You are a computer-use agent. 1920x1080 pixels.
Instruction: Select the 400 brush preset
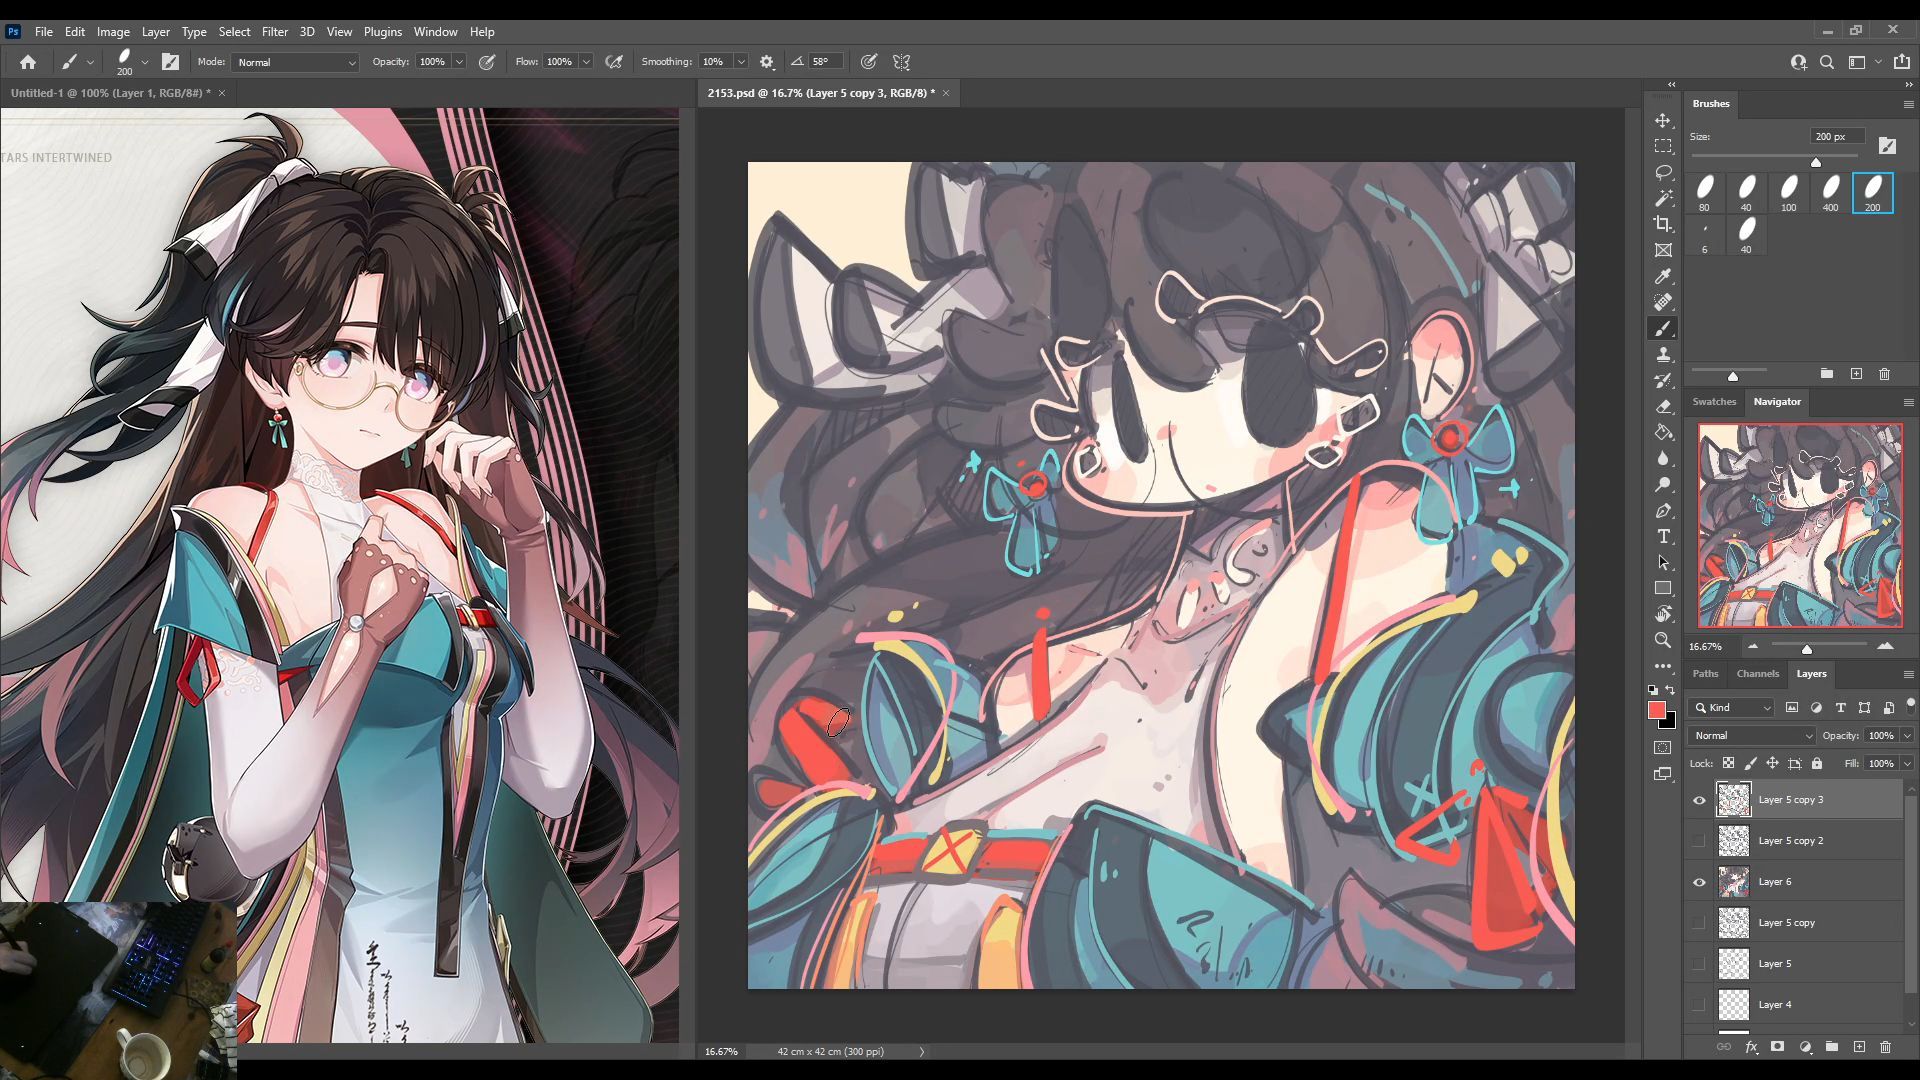point(1830,192)
